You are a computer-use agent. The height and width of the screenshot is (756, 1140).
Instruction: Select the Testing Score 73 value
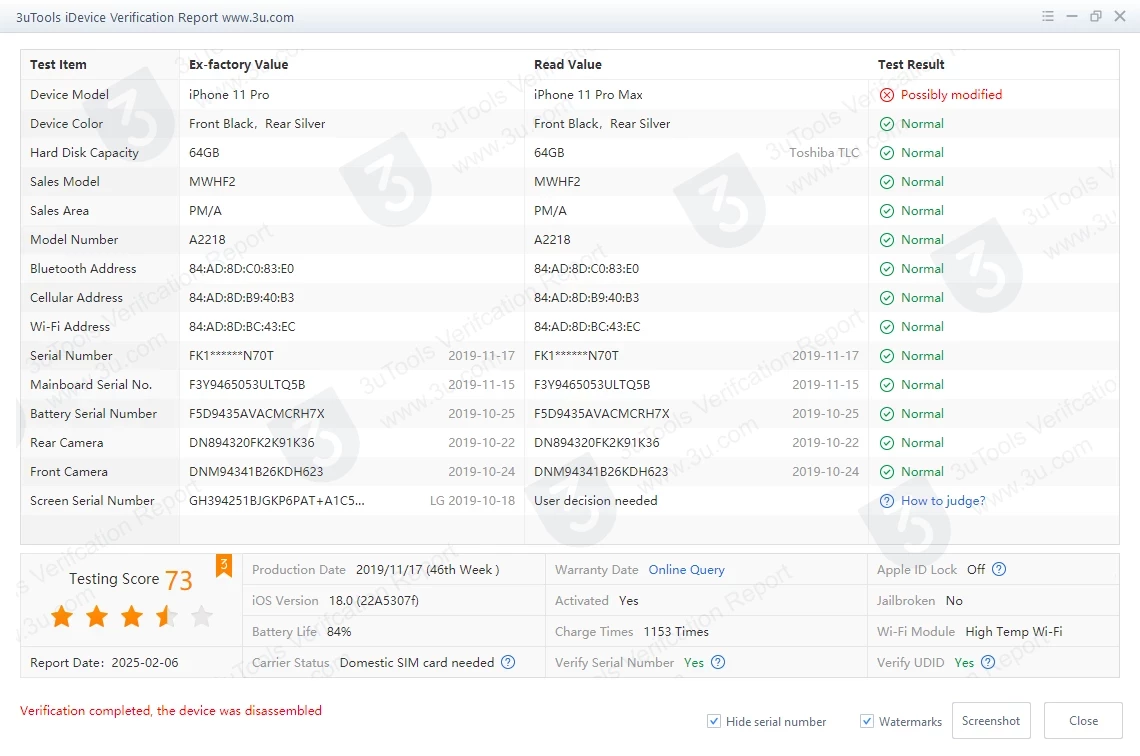tap(179, 580)
